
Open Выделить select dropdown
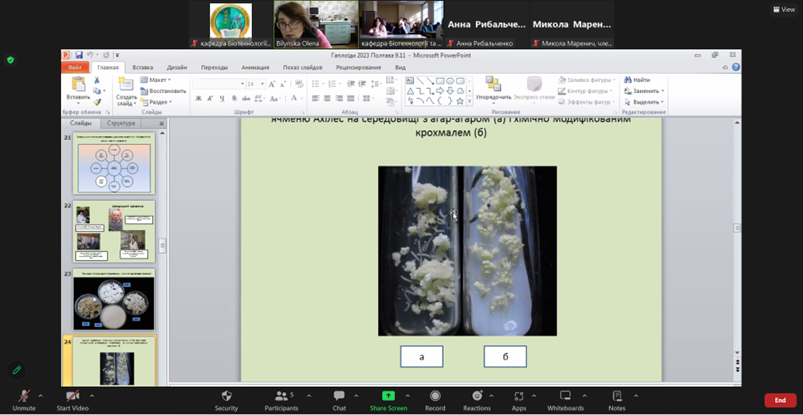pyautogui.click(x=644, y=102)
